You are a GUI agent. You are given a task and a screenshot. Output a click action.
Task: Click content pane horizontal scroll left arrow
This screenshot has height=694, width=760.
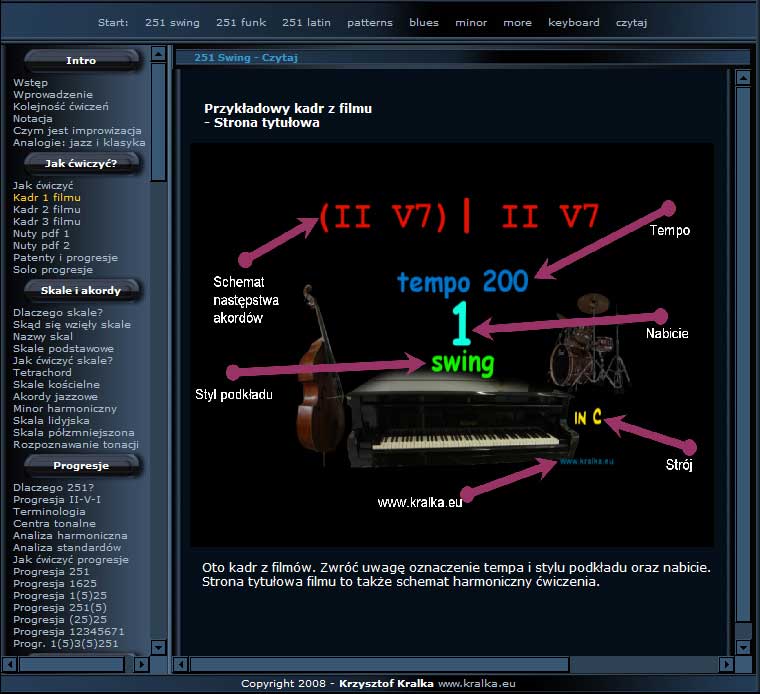click(x=180, y=664)
